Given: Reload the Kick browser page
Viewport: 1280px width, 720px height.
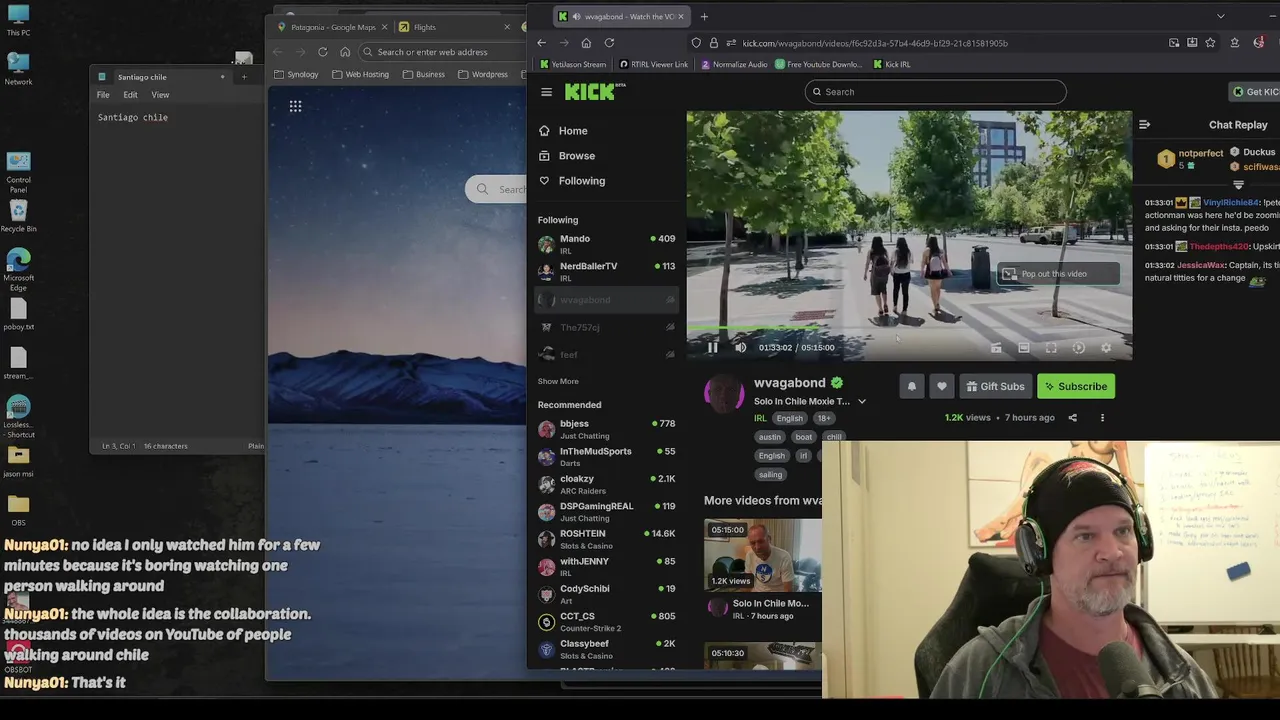Looking at the screenshot, I should 609,43.
